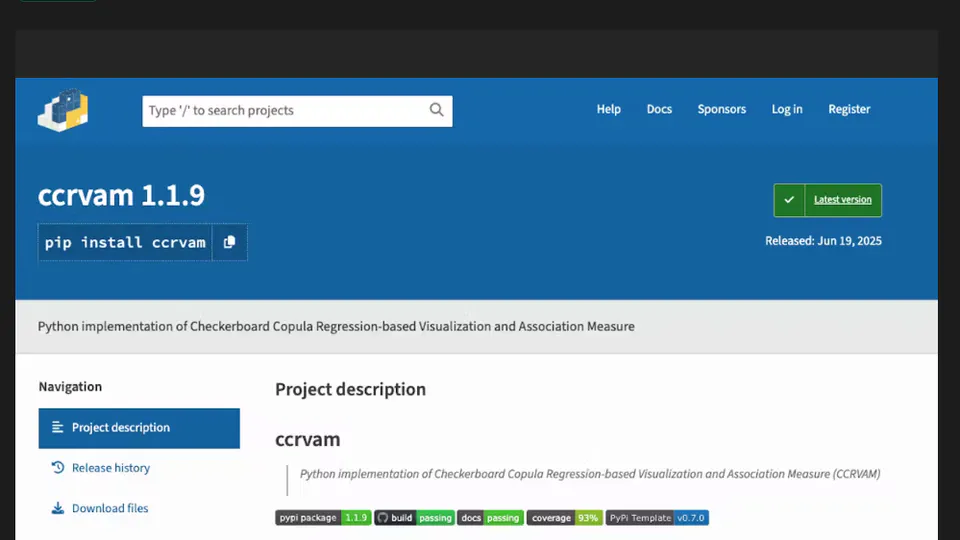Viewport: 960px width, 540px height.
Task: Focus the search projects input field
Action: (x=284, y=110)
